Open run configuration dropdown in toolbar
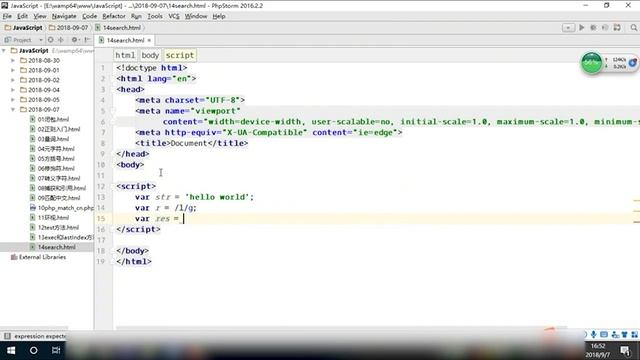 click(568, 28)
